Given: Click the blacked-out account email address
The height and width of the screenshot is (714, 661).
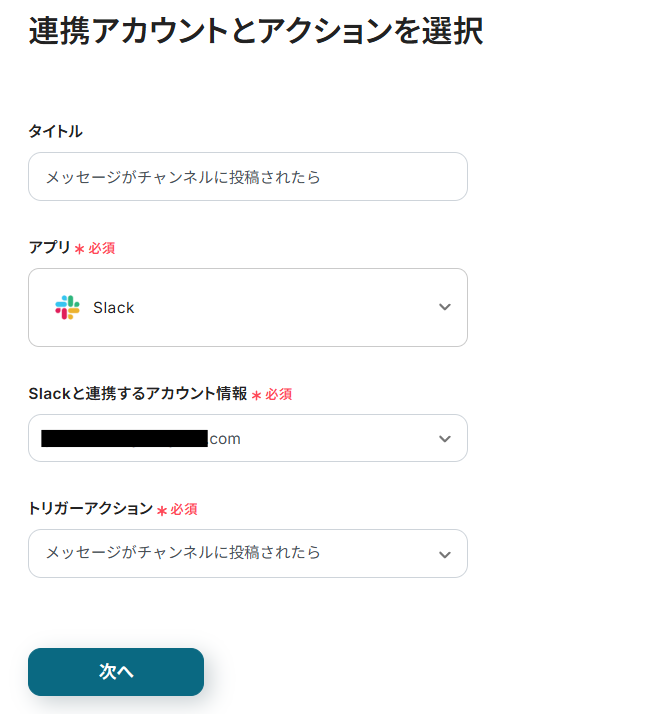Looking at the screenshot, I should tap(124, 438).
